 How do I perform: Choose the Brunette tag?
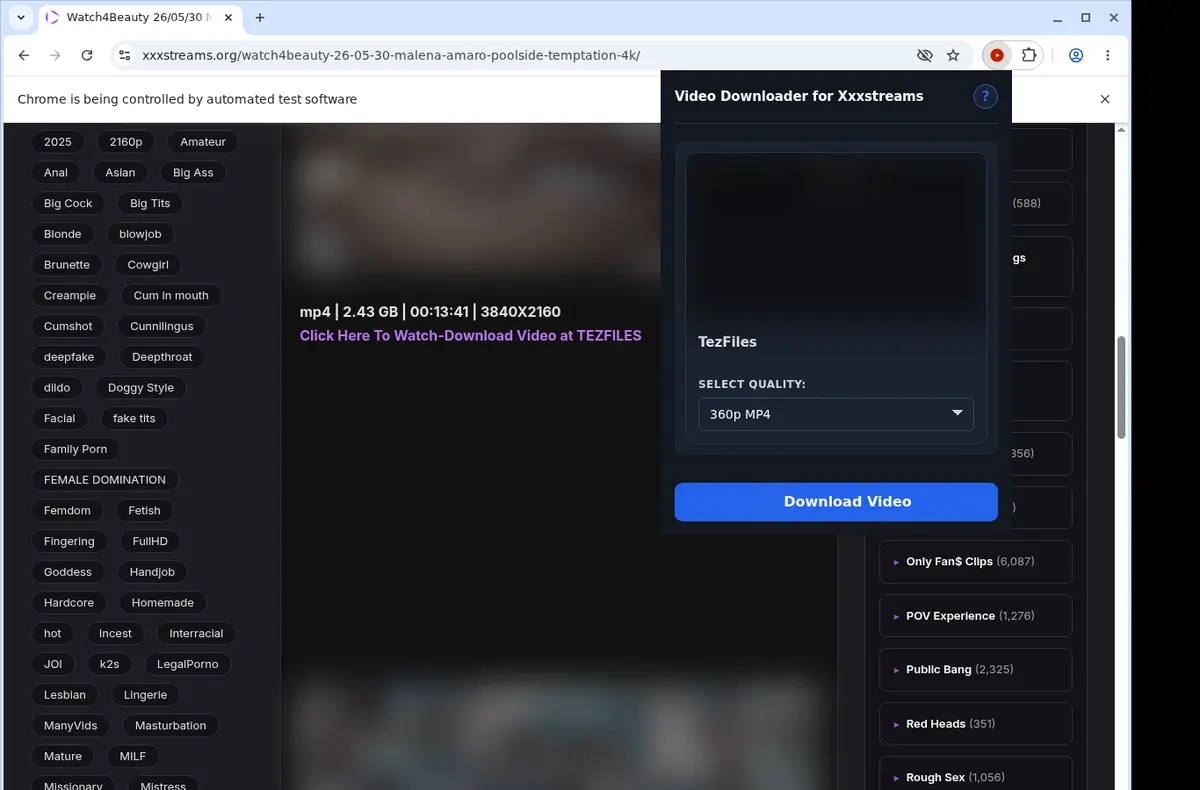pos(67,265)
